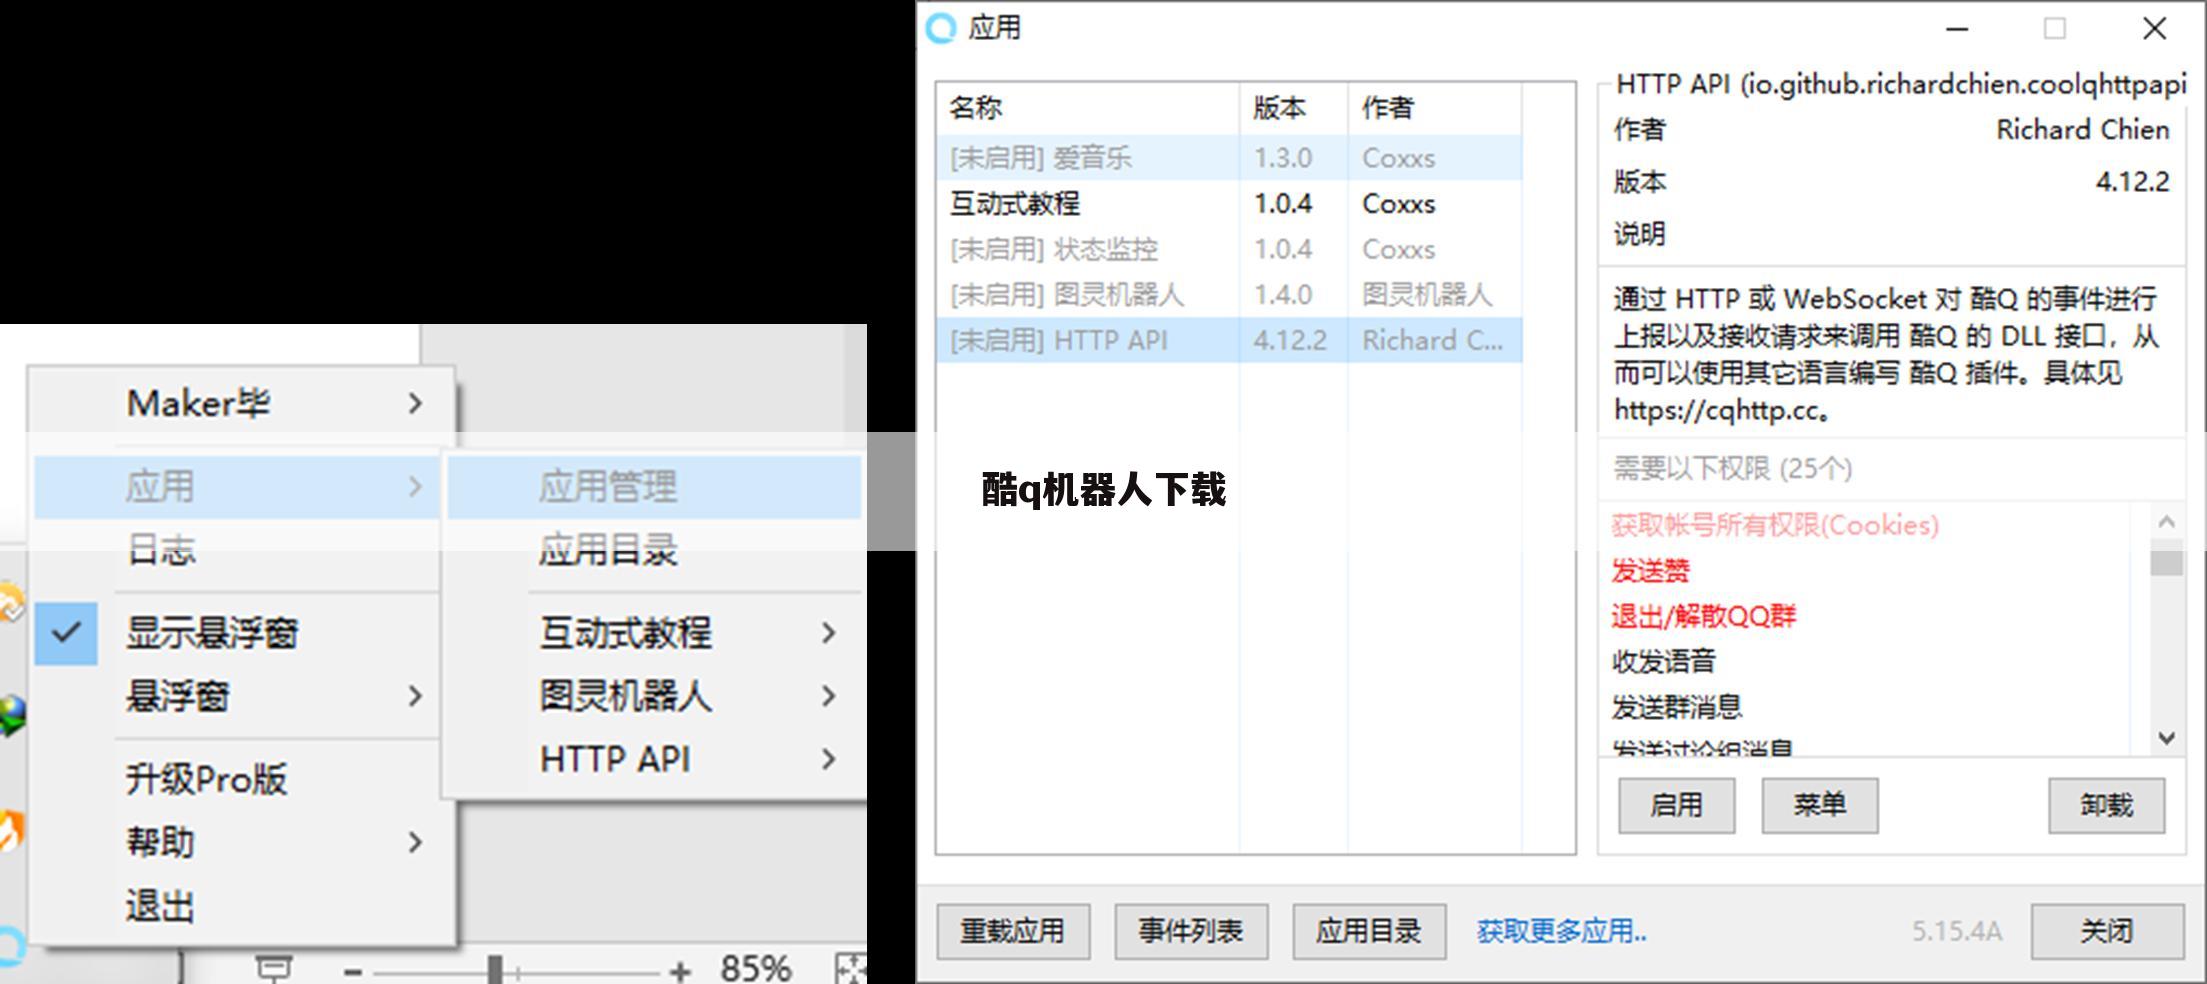
Task: Click the 关闭 button
Action: [x=2107, y=931]
